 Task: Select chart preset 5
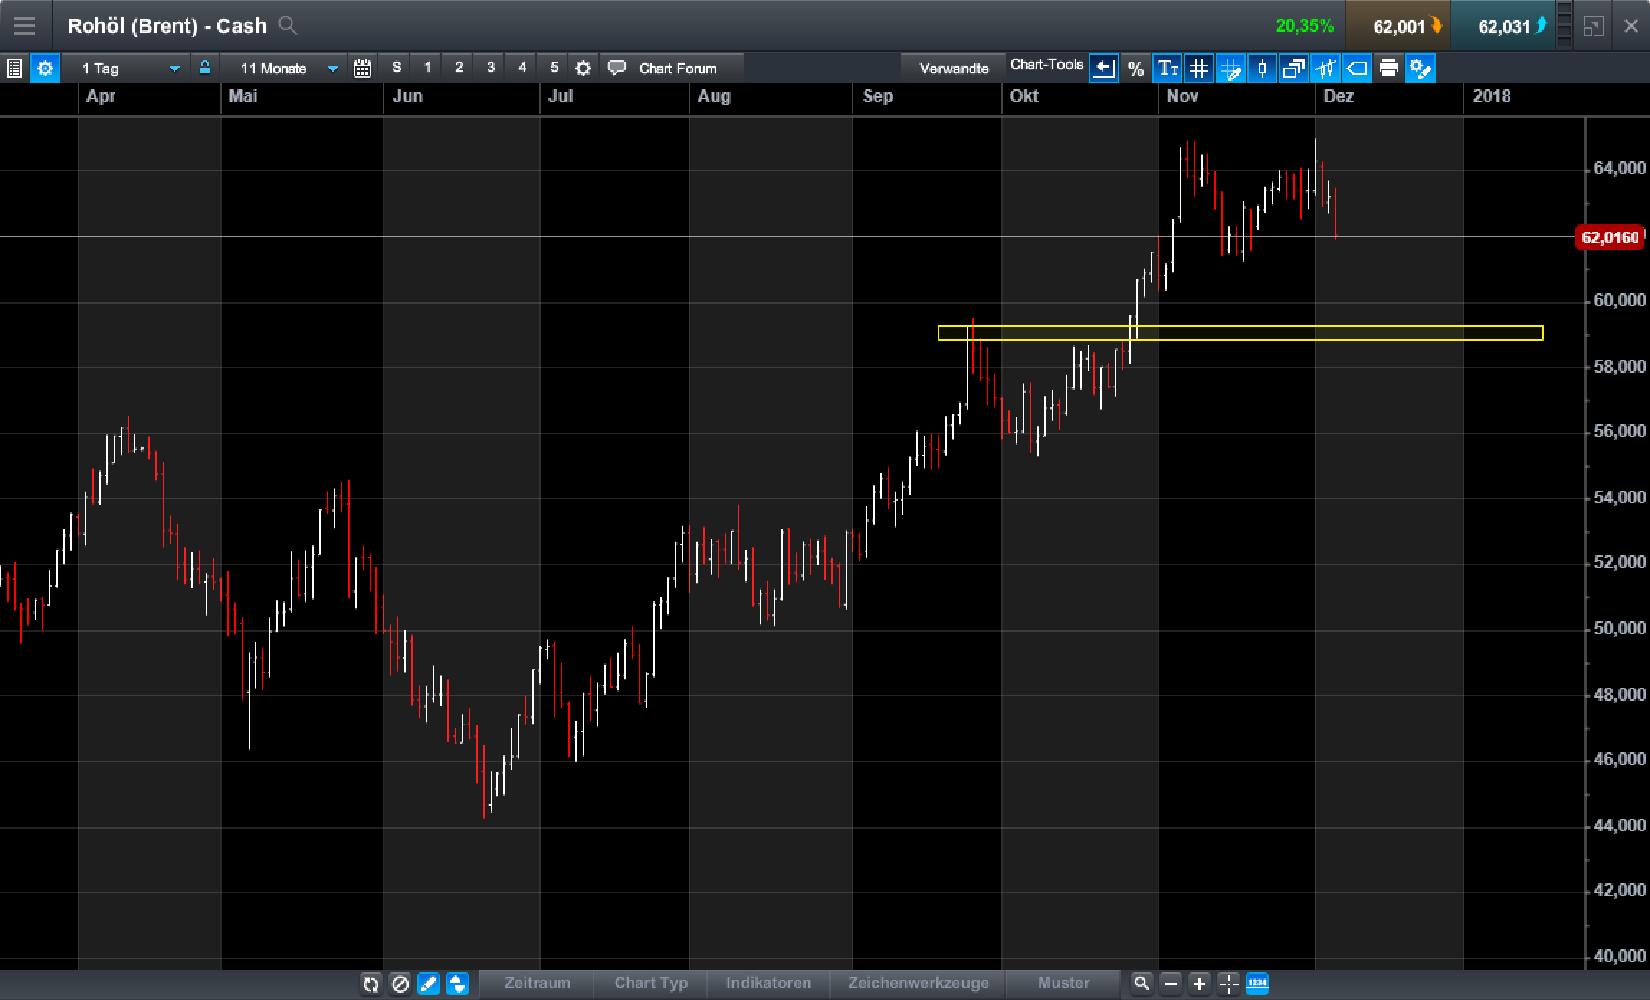tap(554, 68)
